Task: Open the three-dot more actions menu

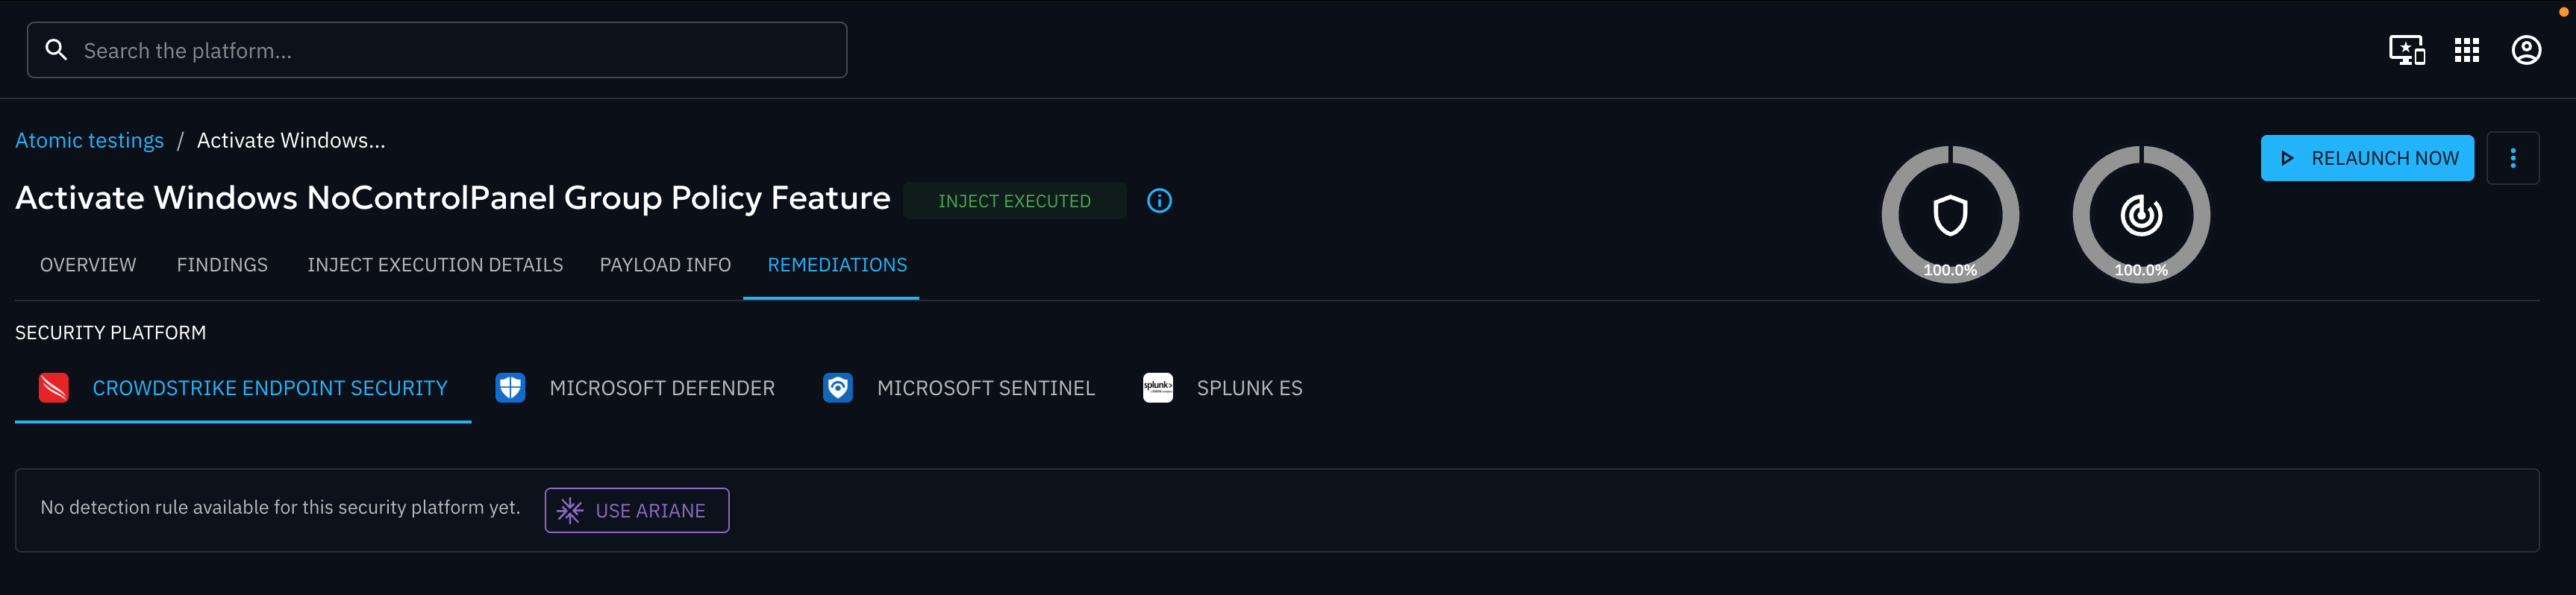Action: point(2512,158)
